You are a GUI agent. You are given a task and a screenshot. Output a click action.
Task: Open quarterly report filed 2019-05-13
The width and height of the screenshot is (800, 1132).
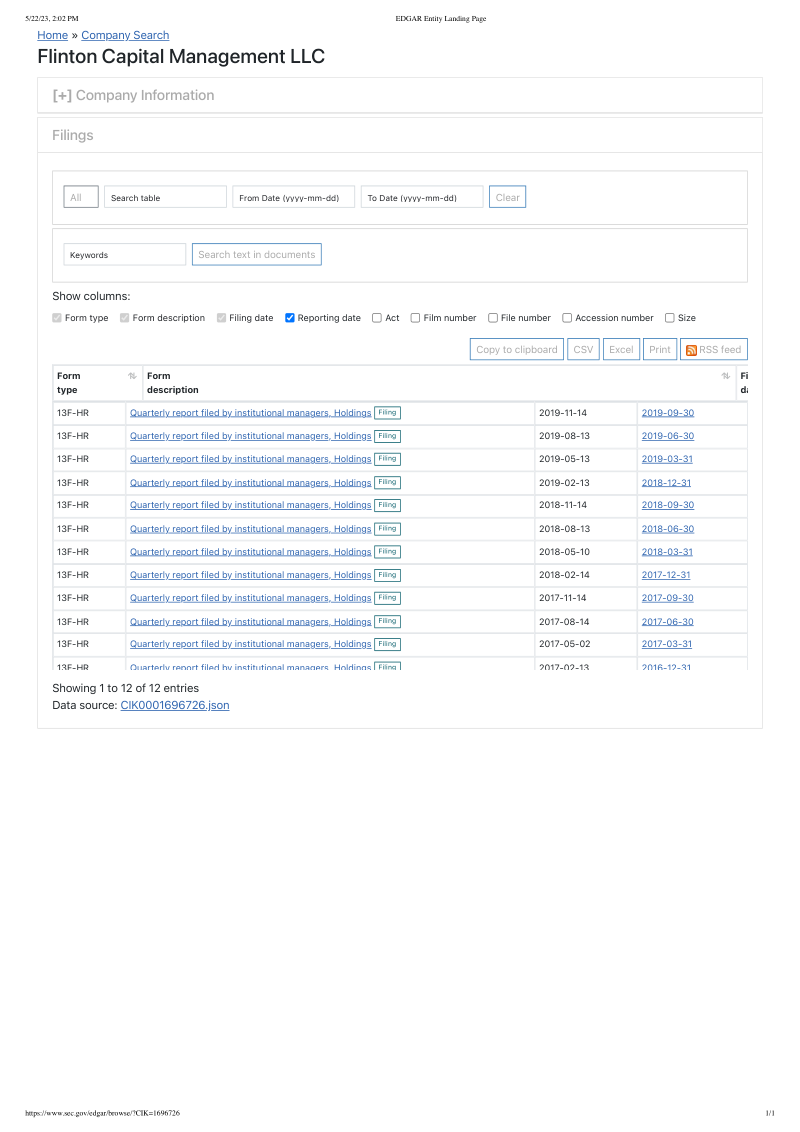pyautogui.click(x=251, y=459)
